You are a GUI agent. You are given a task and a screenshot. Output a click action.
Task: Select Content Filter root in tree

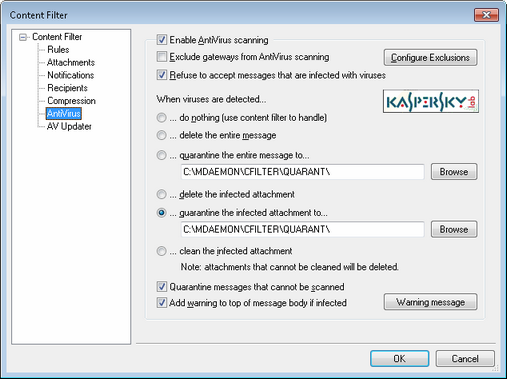click(57, 37)
